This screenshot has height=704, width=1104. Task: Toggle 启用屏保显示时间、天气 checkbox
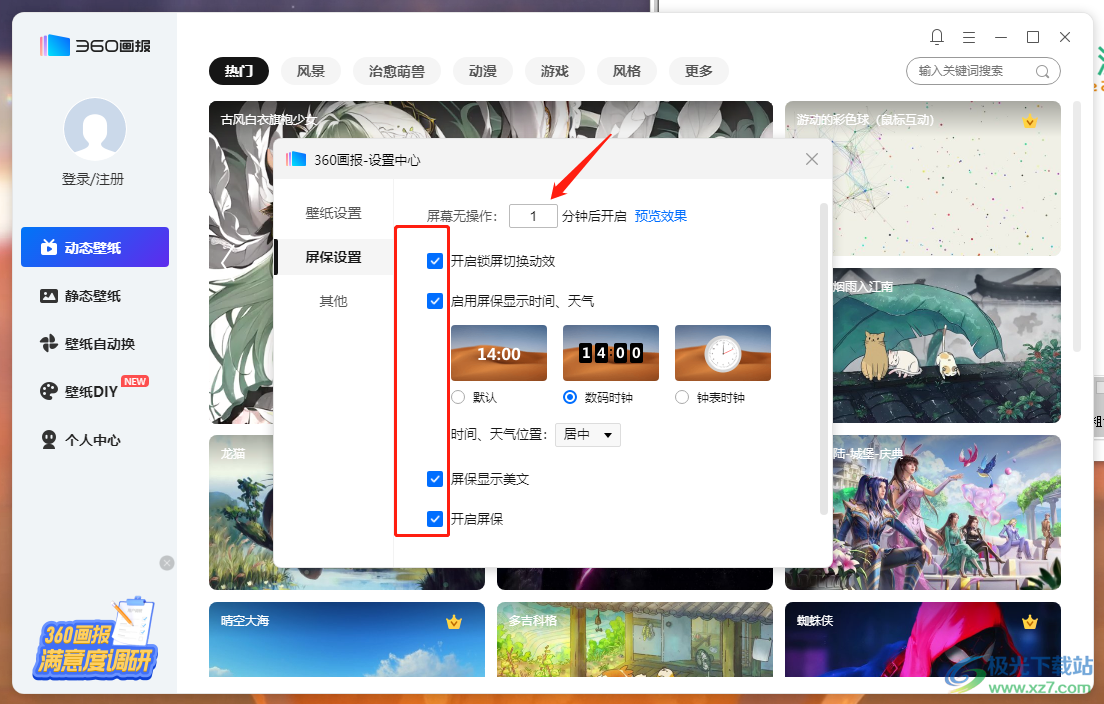pyautogui.click(x=434, y=301)
